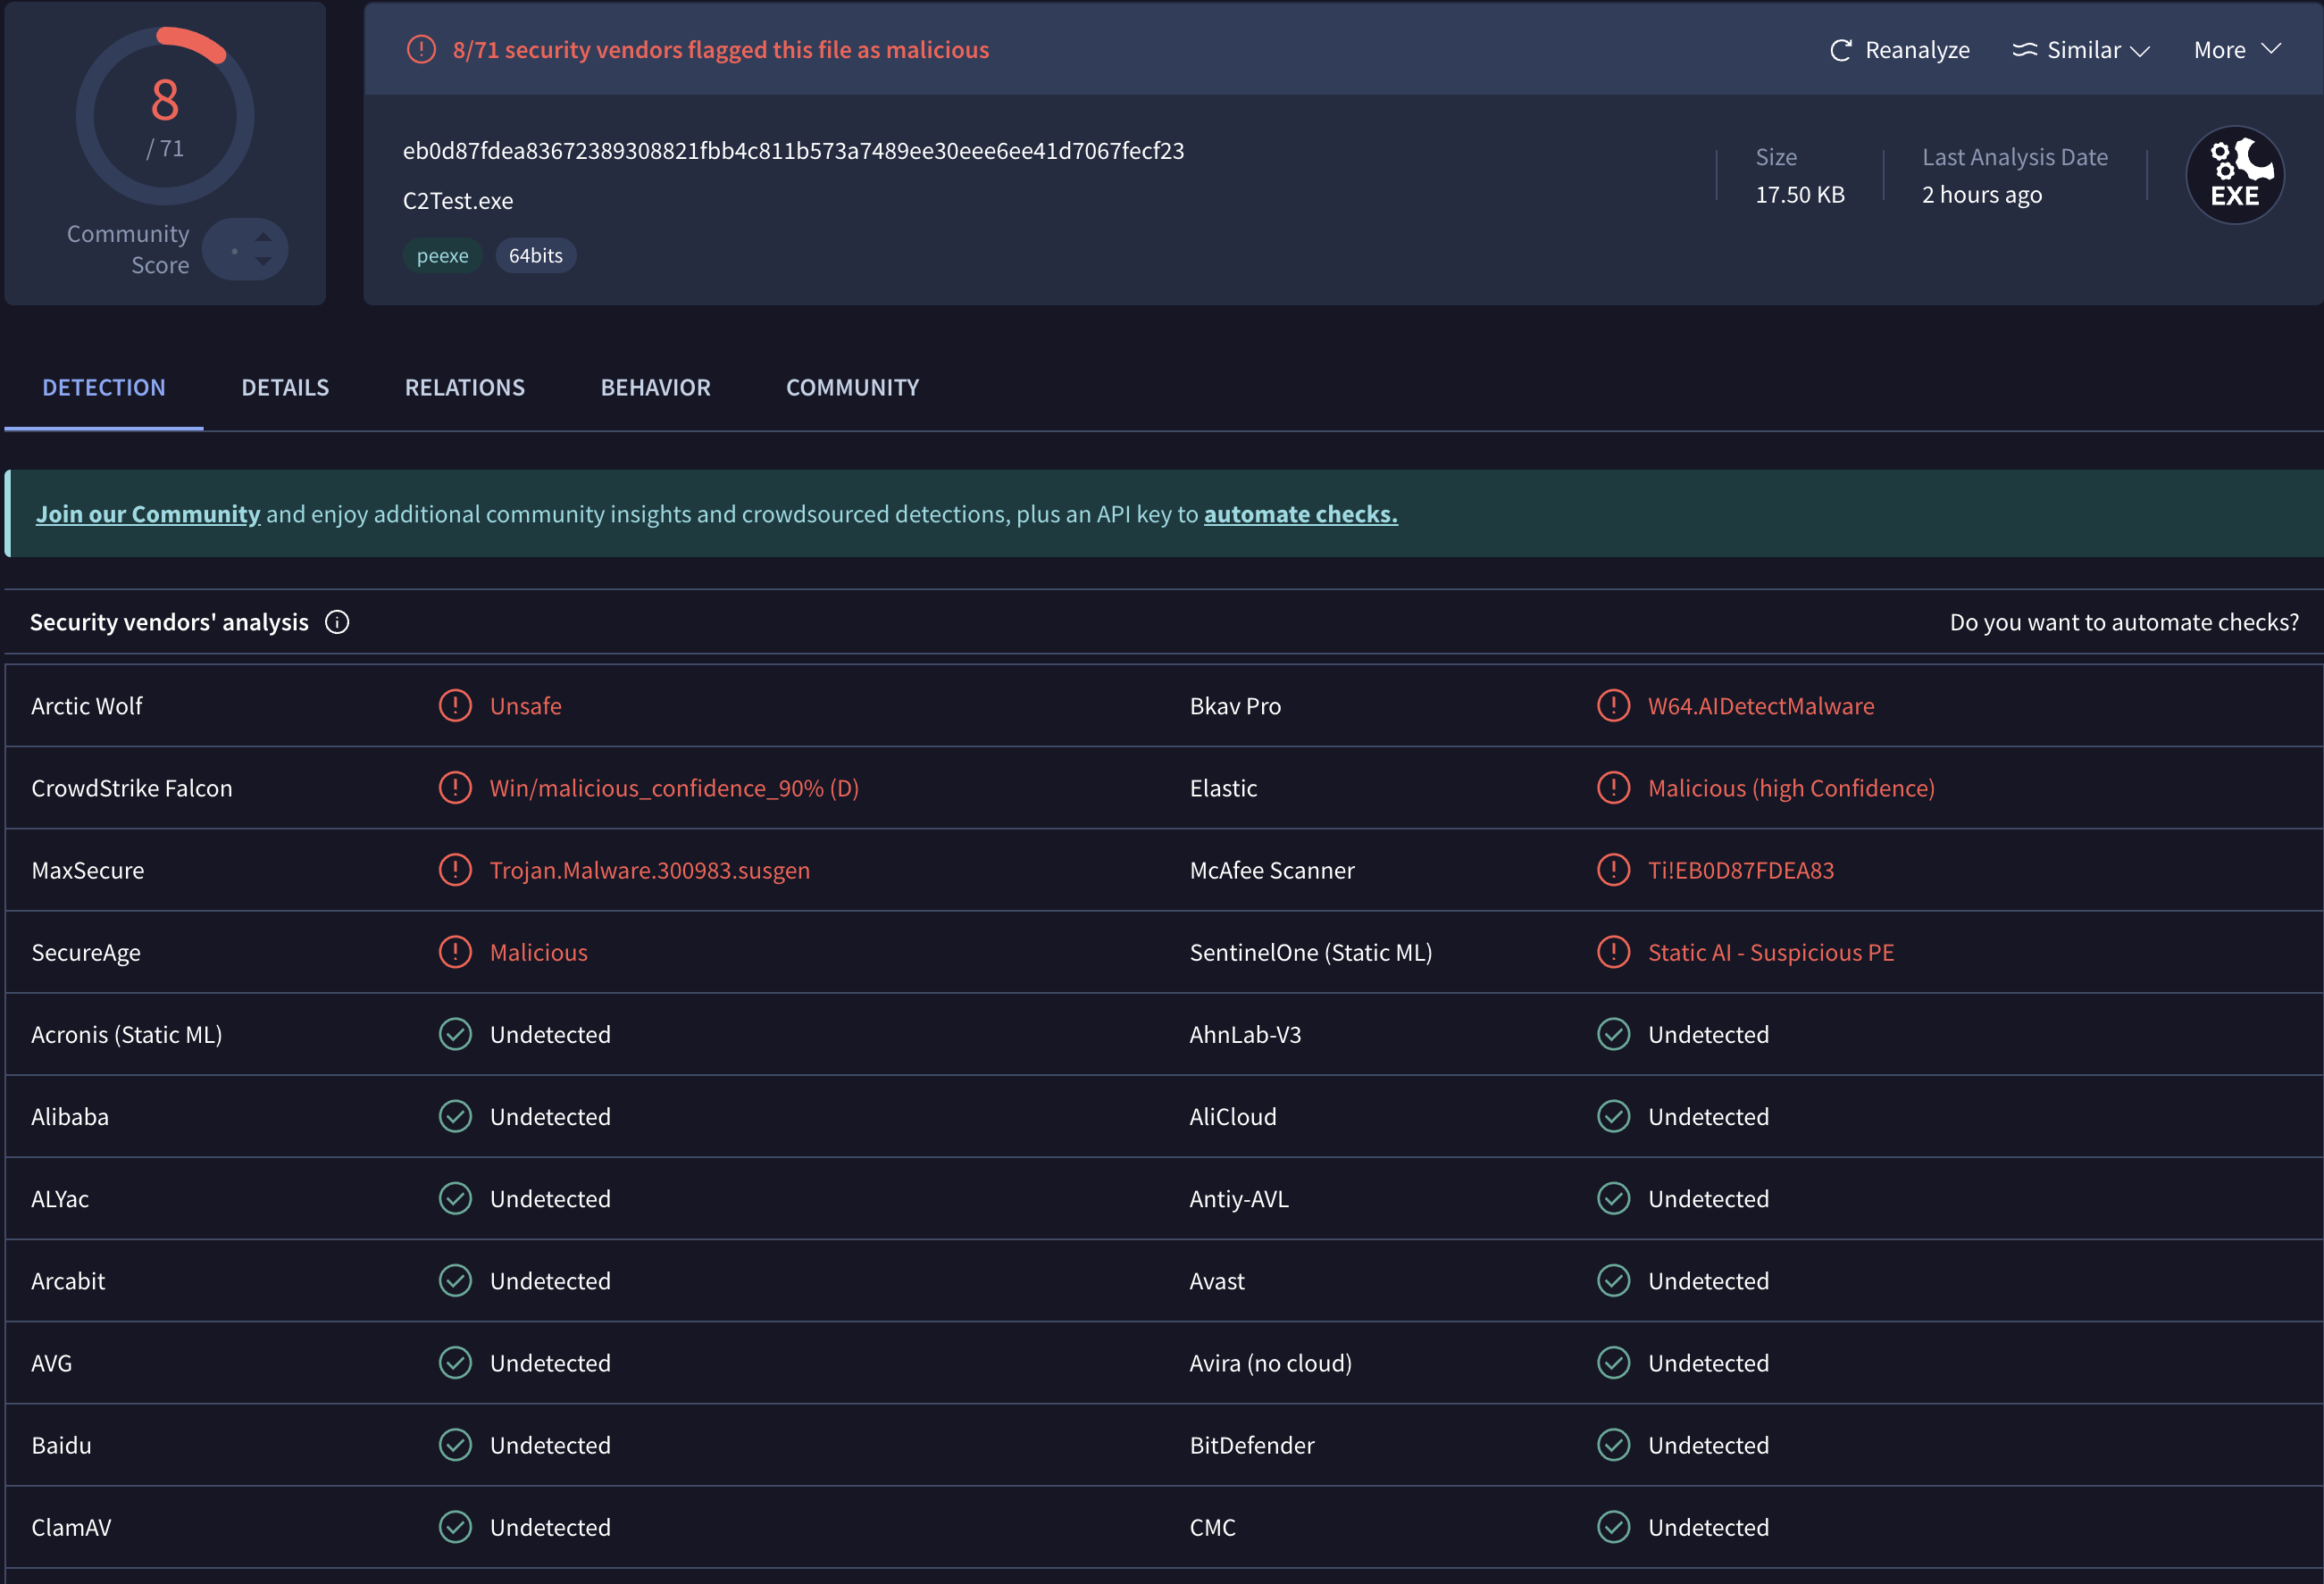The height and width of the screenshot is (1584, 2324).
Task: Click the green checkmark beside ClamAV
Action: pyautogui.click(x=455, y=1527)
